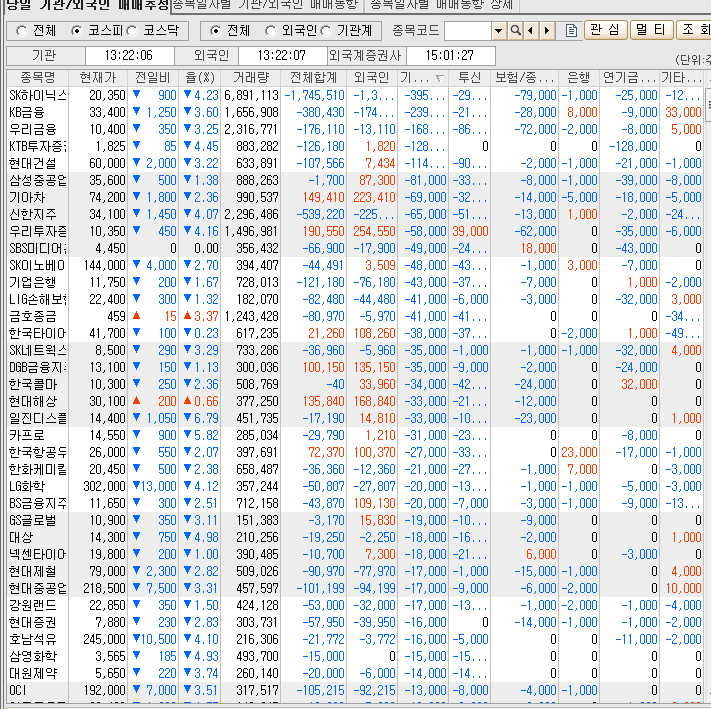Select the 현대해상 row name
Viewport: 711px width, 709px height.
[x=32, y=402]
